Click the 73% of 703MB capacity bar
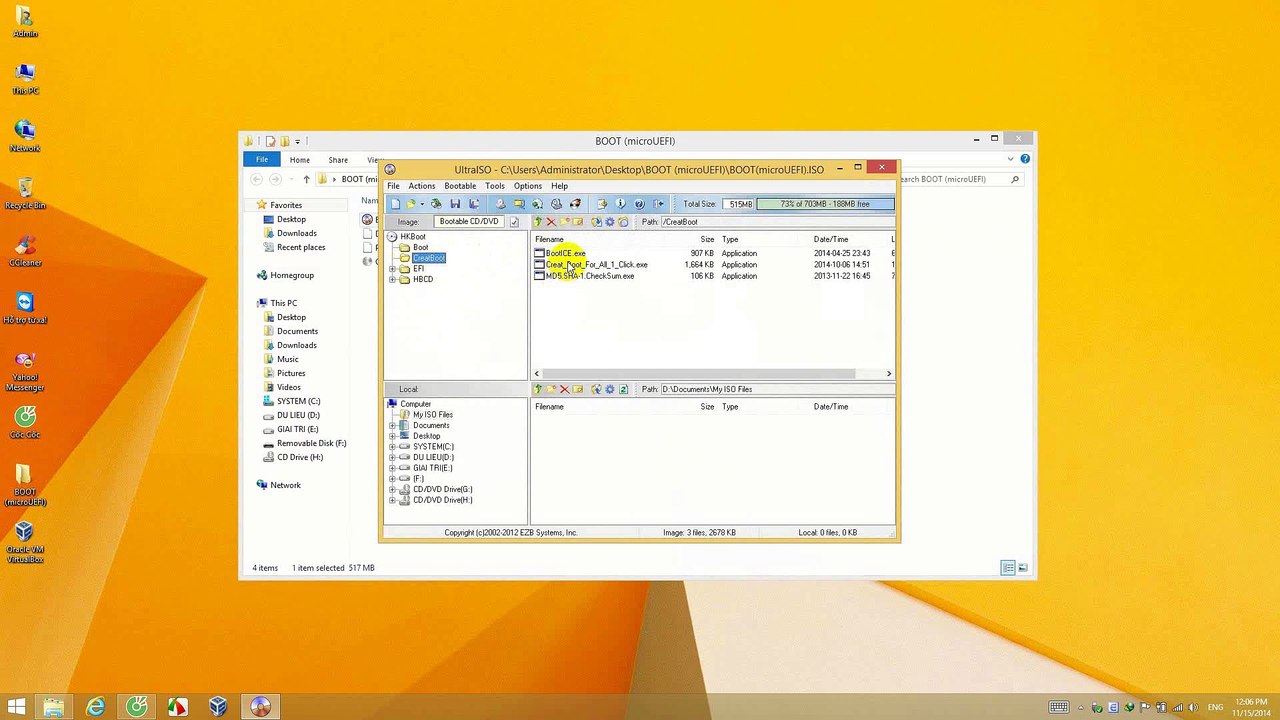This screenshot has width=1280, height=720. coord(825,204)
